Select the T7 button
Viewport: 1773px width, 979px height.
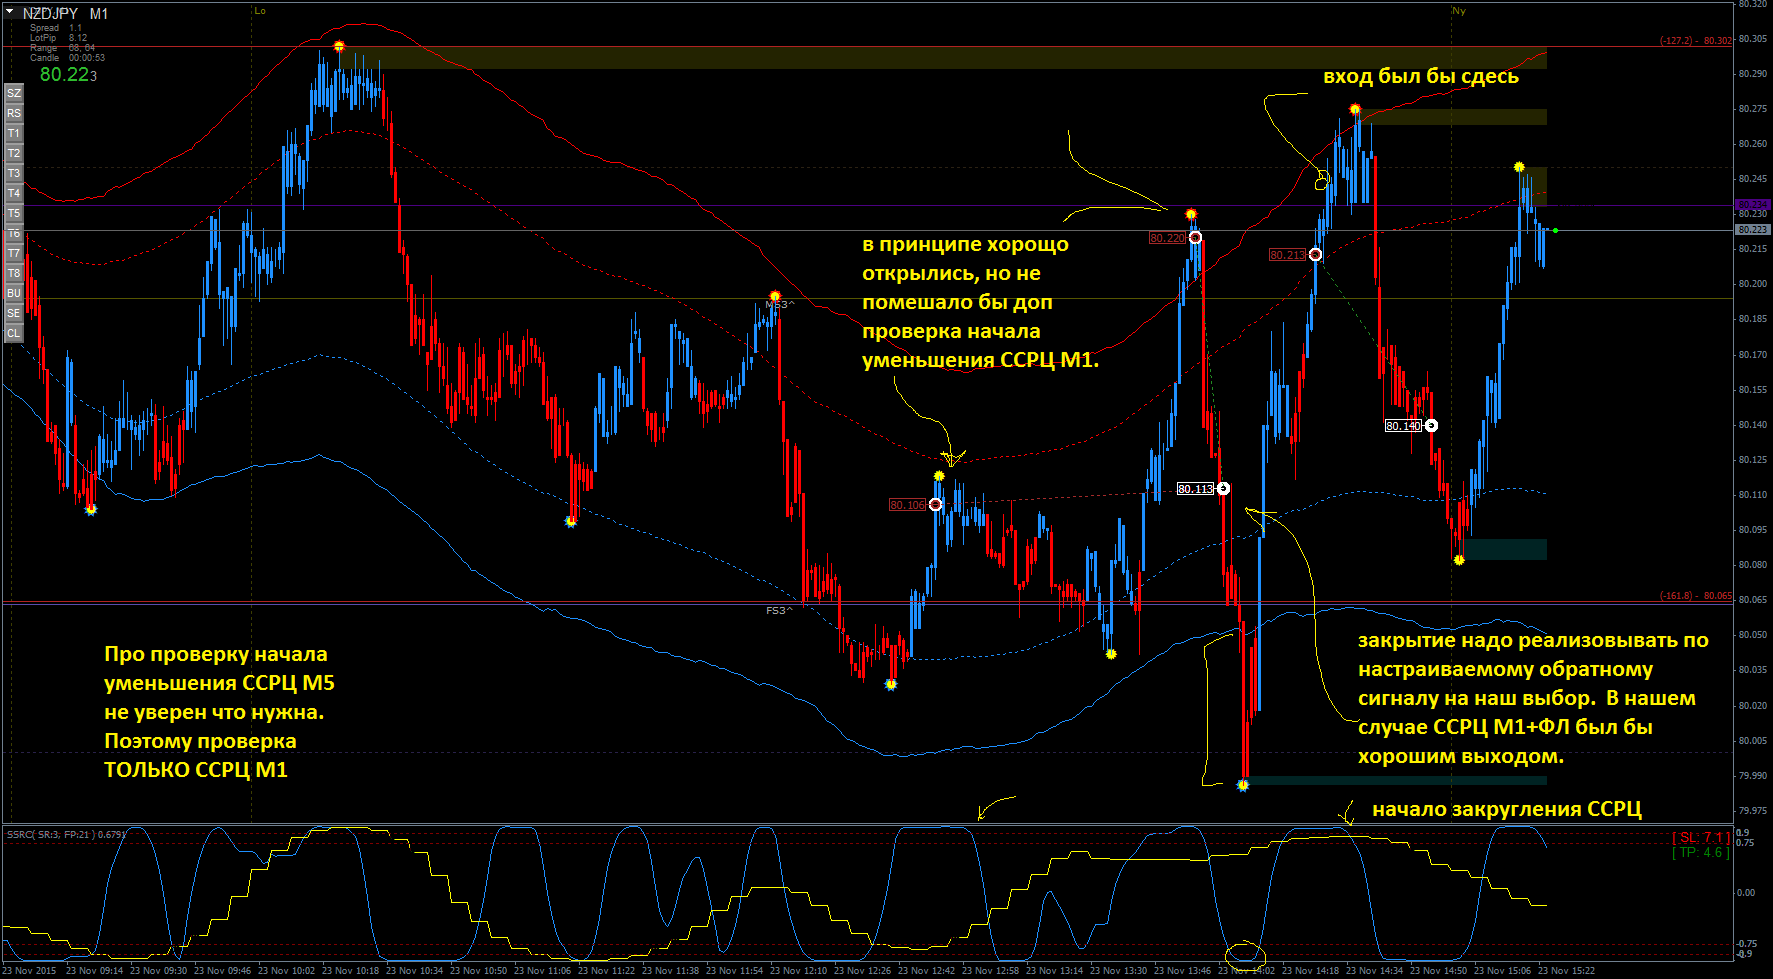tap(14, 253)
